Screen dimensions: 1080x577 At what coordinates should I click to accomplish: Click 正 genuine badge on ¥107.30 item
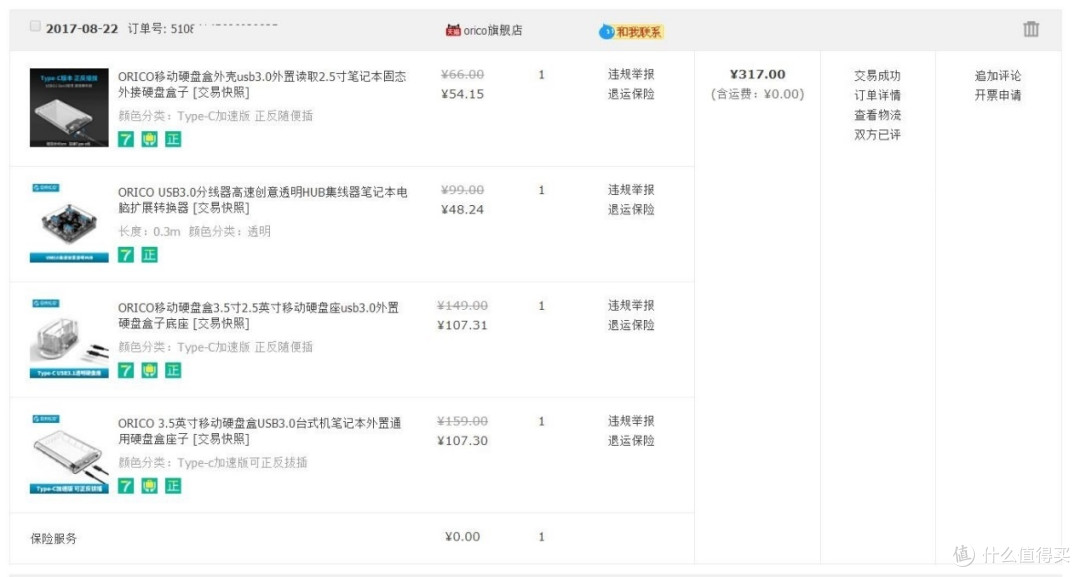173,486
